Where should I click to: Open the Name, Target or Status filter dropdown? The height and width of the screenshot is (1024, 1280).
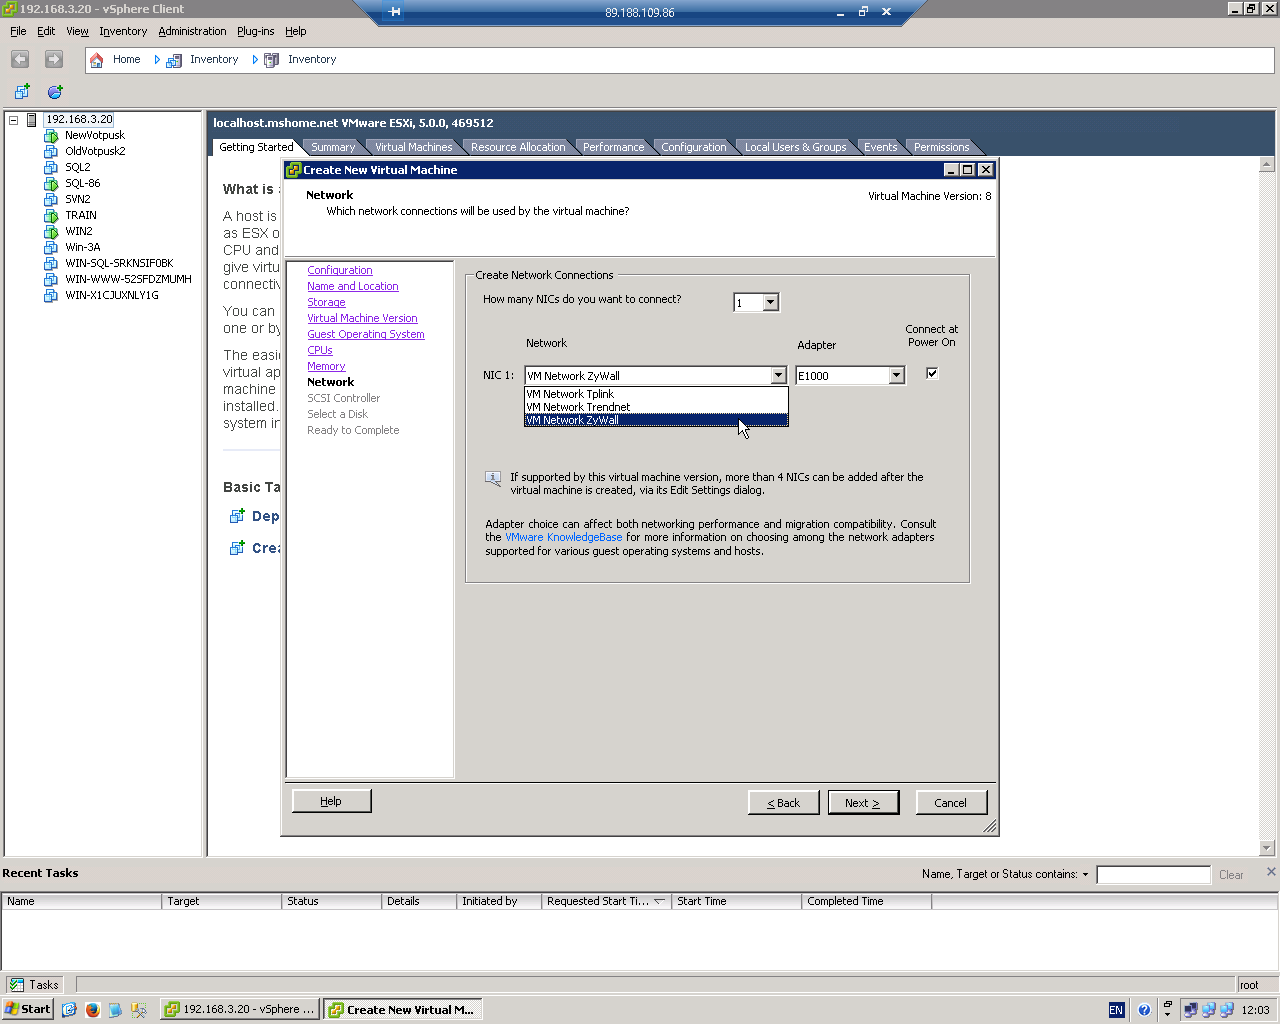coord(1085,875)
